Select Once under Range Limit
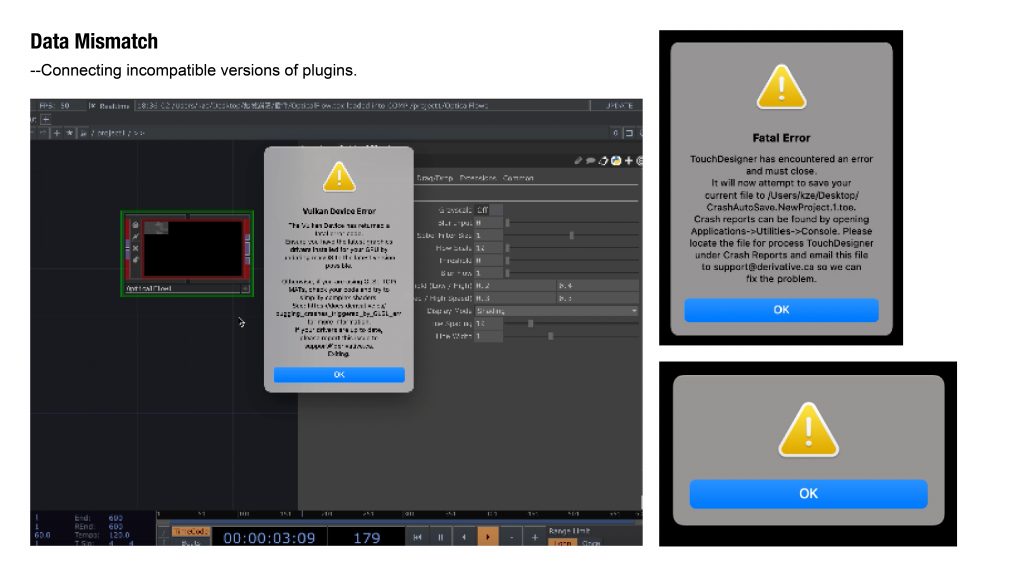 click(590, 543)
